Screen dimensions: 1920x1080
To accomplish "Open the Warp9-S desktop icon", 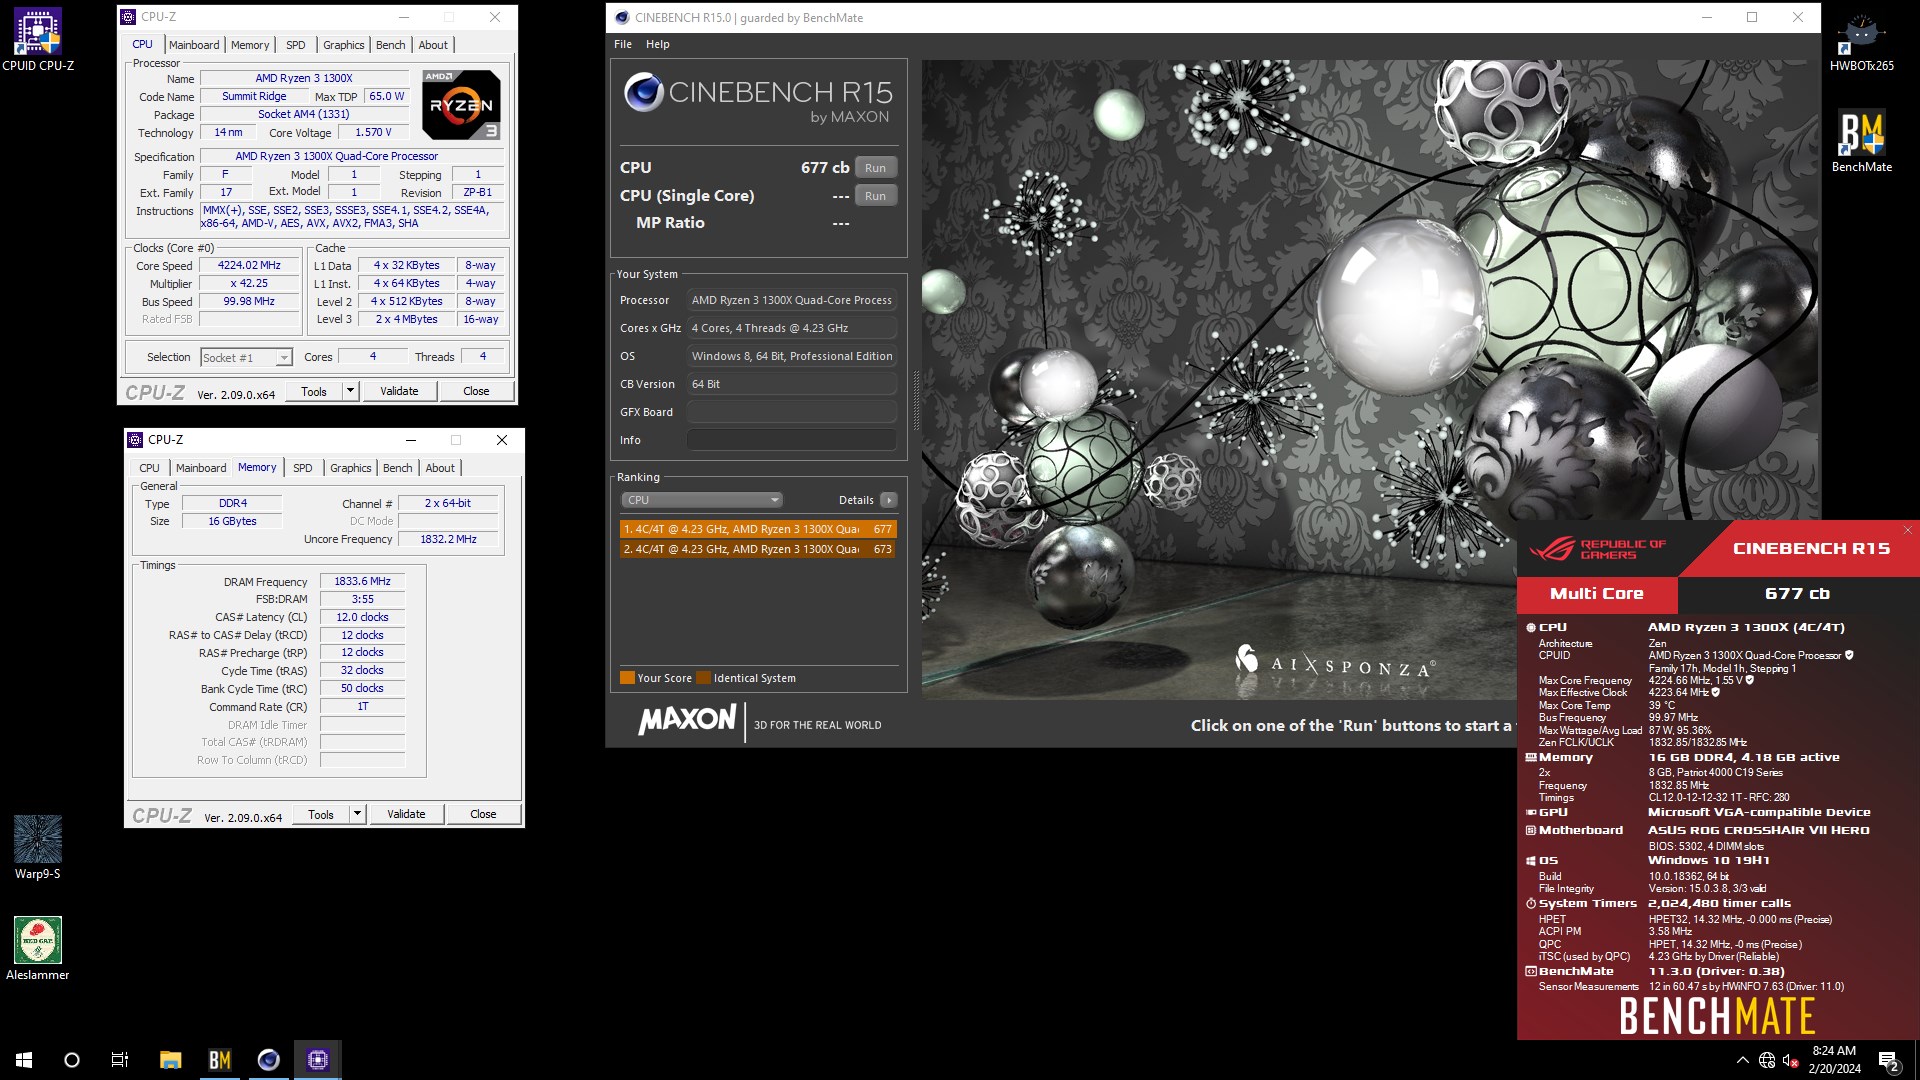I will click(x=37, y=848).
